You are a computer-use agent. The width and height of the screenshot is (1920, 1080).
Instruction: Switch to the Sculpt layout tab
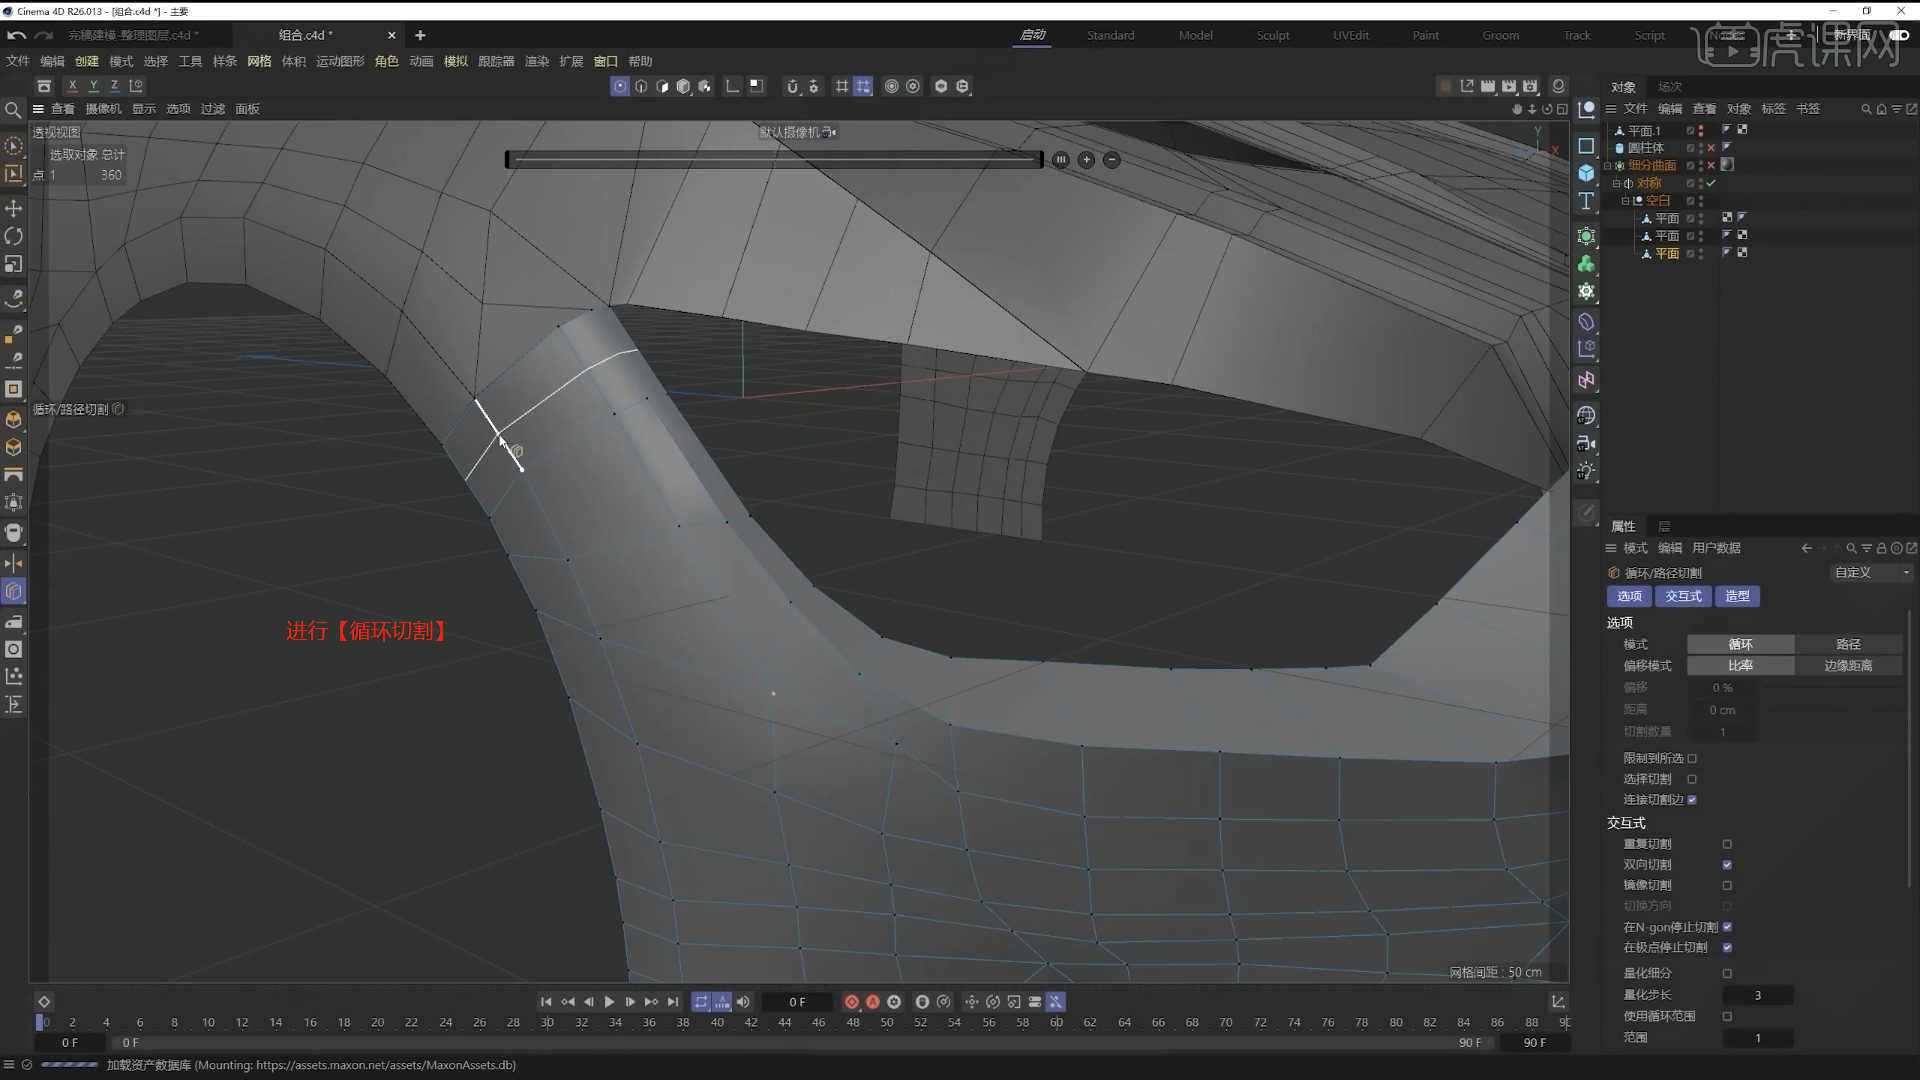pos(1273,35)
